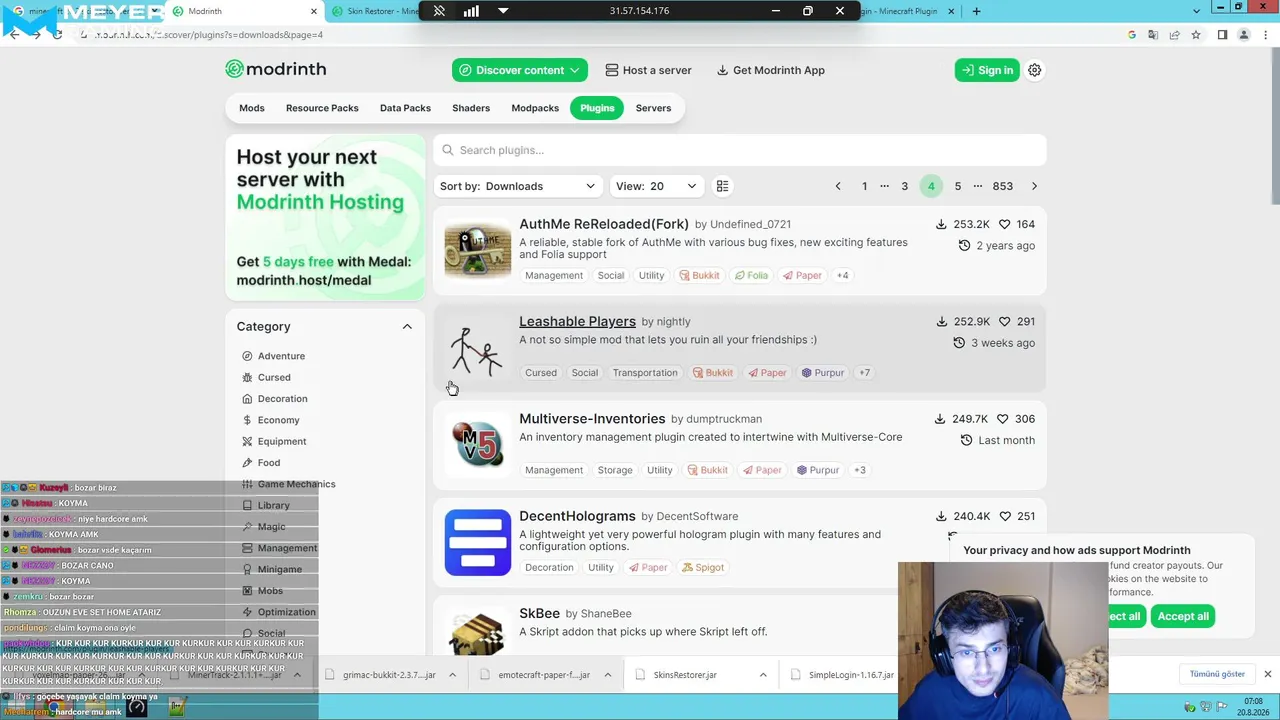Open the AuthMe ReReloaded plugin icon
The height and width of the screenshot is (720, 1280).
click(477, 250)
